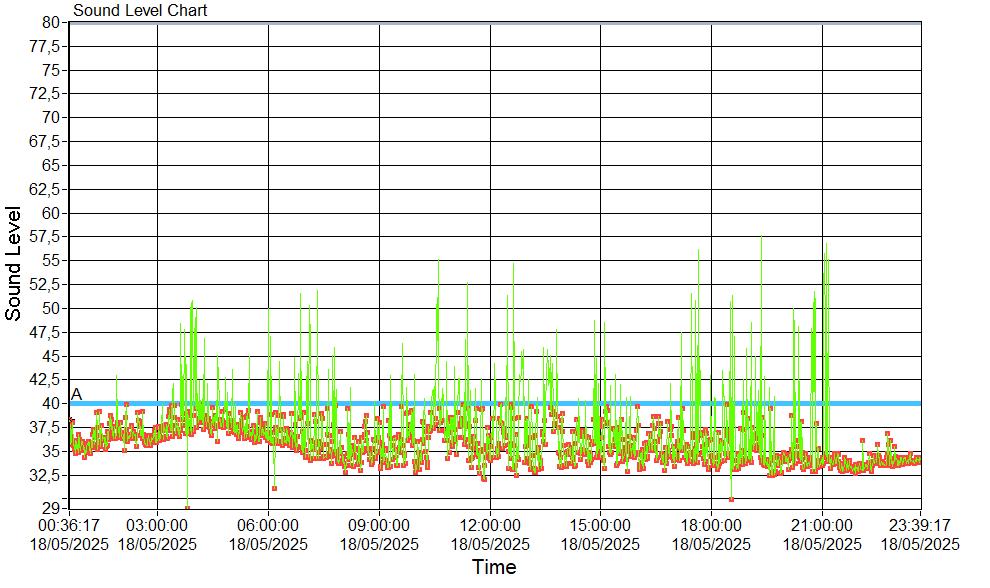The image size is (990, 588).
Task: Click the 80 value on the y-axis
Action: (51, 22)
